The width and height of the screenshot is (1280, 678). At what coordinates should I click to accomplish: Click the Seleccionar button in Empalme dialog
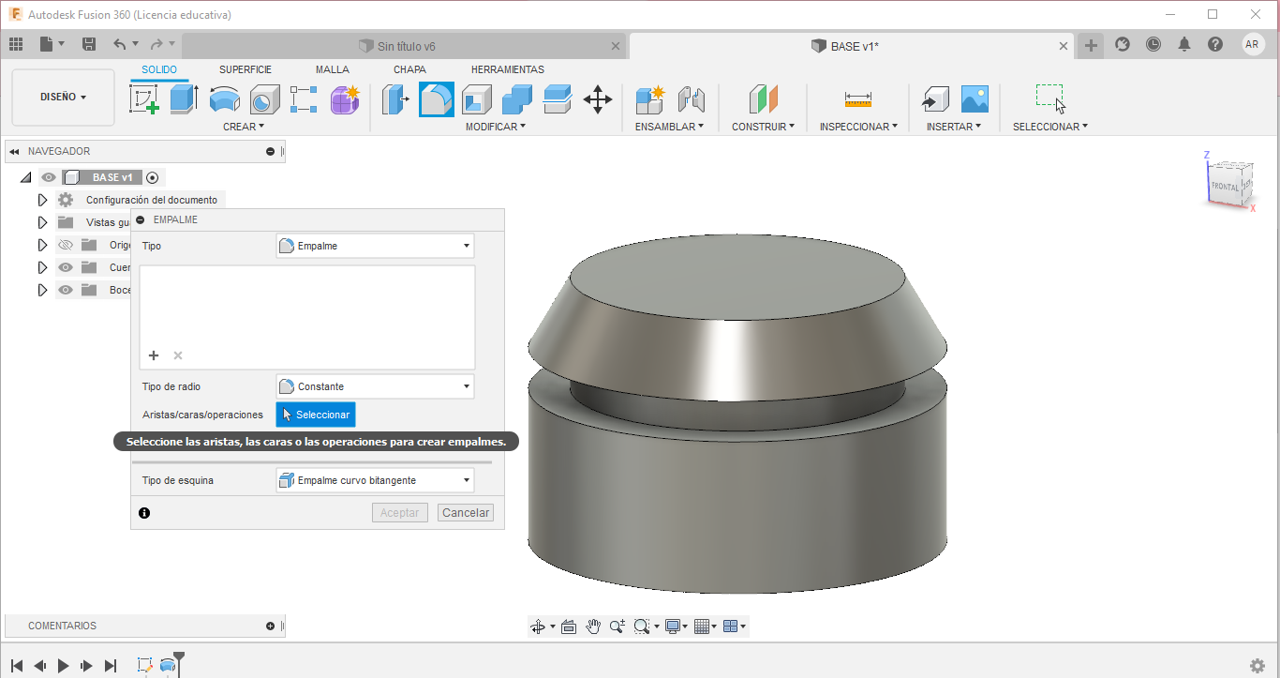tap(315, 414)
